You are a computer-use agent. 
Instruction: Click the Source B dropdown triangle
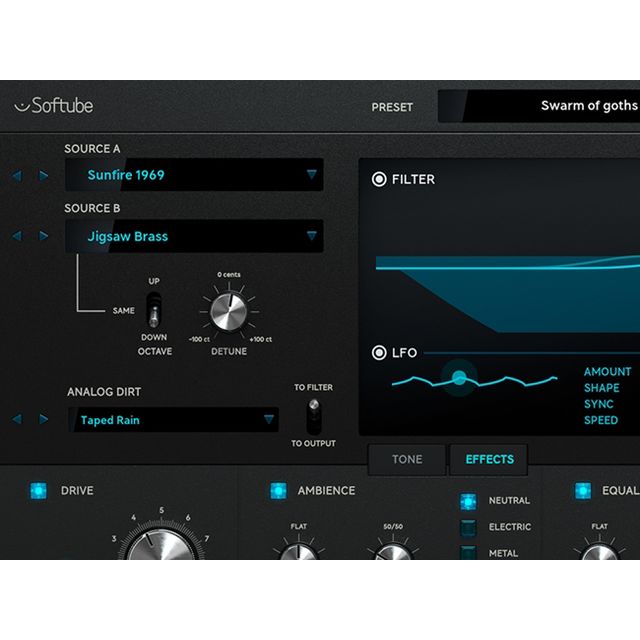point(311,236)
